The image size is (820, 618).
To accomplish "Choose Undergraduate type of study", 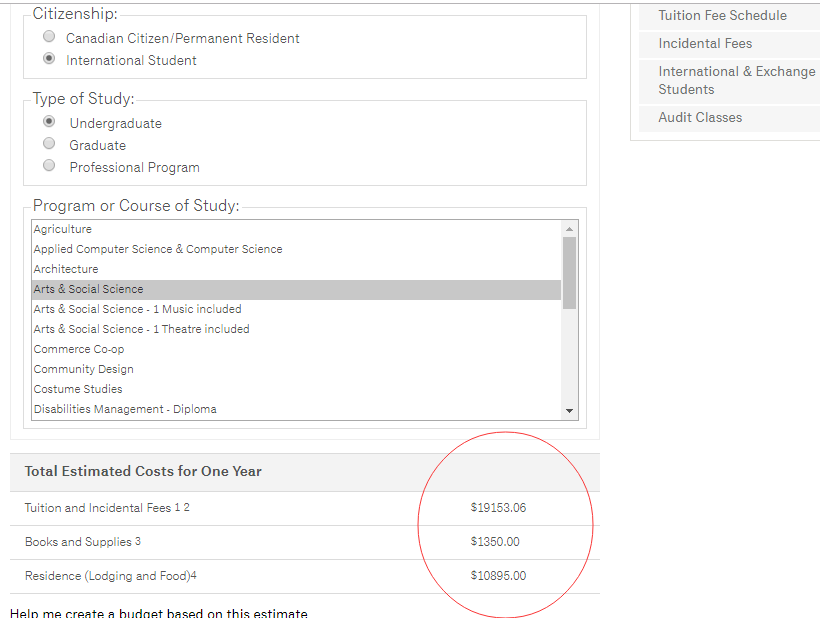I will click(49, 122).
